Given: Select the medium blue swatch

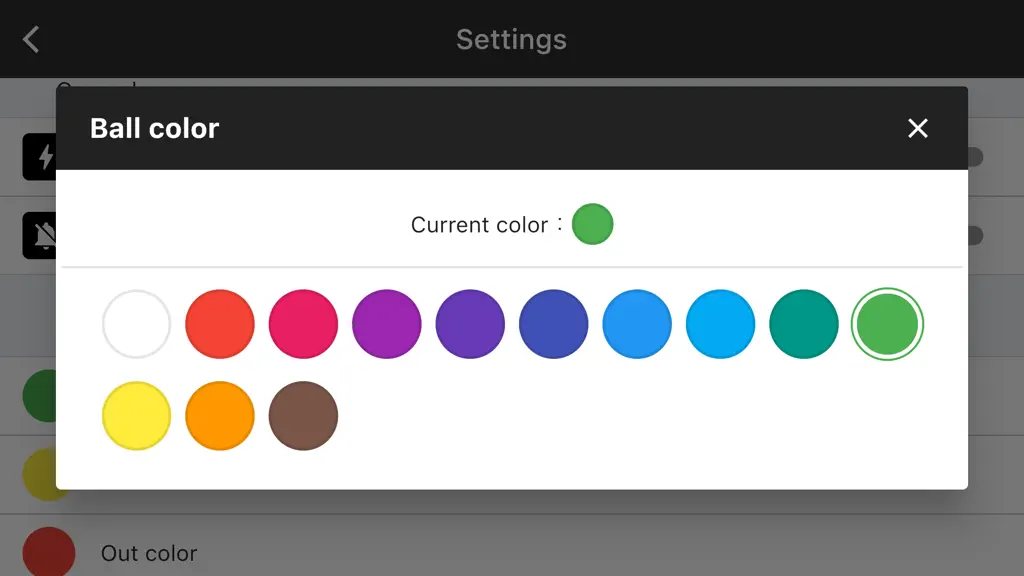Looking at the screenshot, I should (x=637, y=324).
